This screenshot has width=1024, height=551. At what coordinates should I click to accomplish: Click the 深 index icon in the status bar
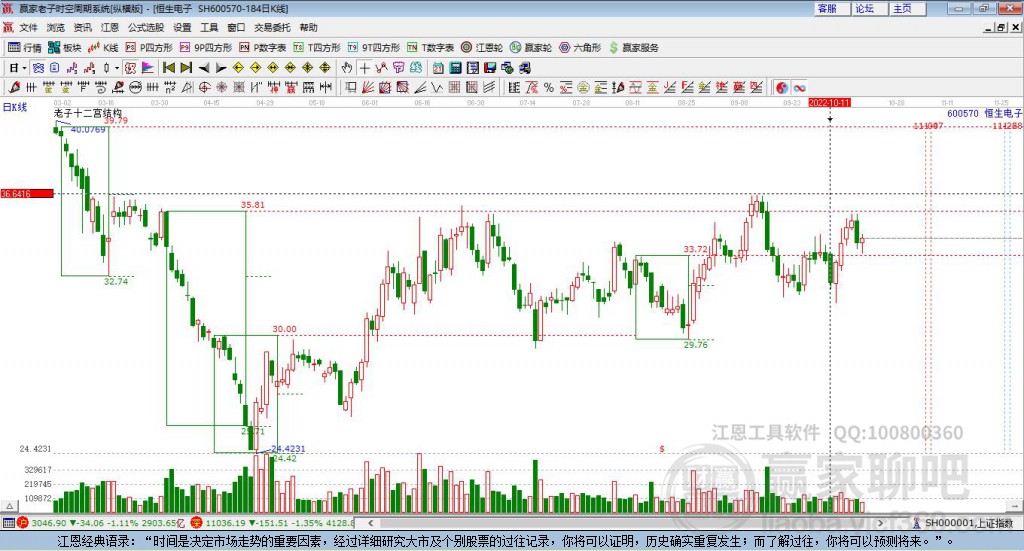pos(197,523)
